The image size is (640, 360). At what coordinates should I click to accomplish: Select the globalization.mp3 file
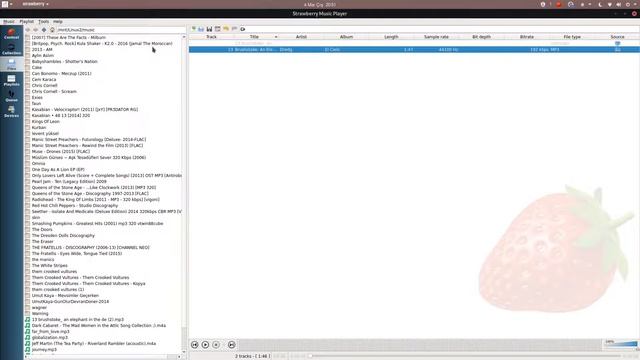pos(50,338)
